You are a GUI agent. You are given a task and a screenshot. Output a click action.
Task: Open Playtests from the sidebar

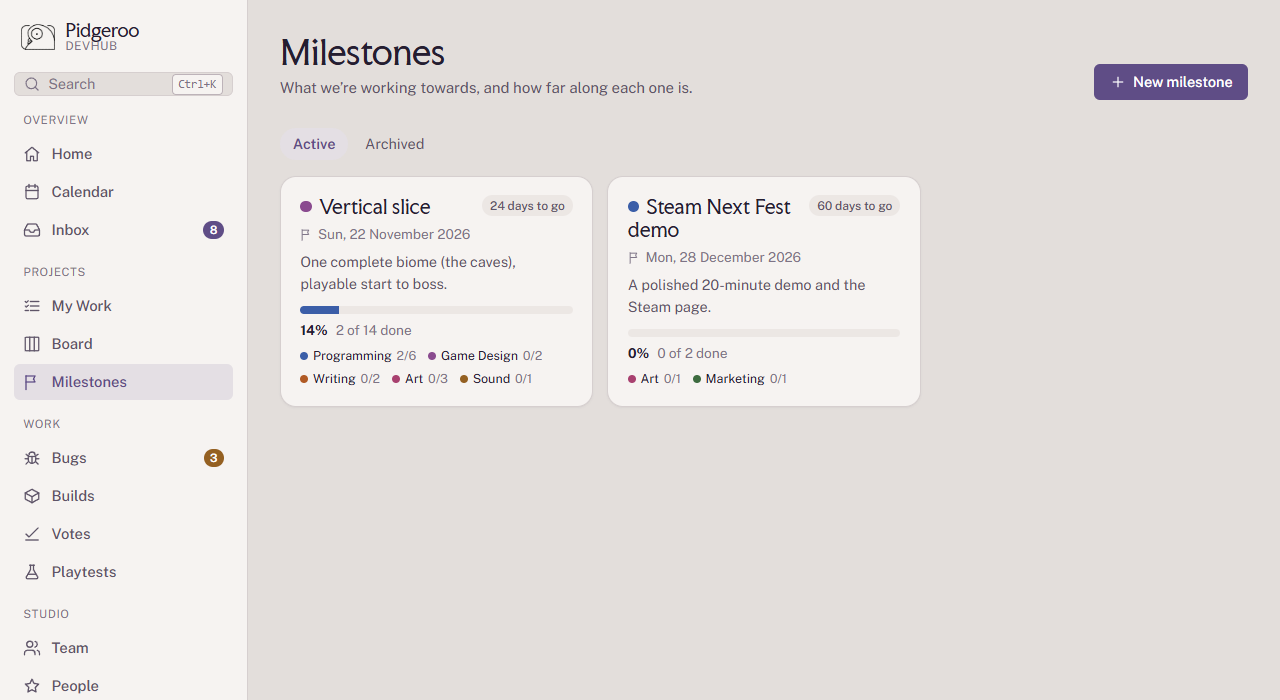click(x=123, y=572)
